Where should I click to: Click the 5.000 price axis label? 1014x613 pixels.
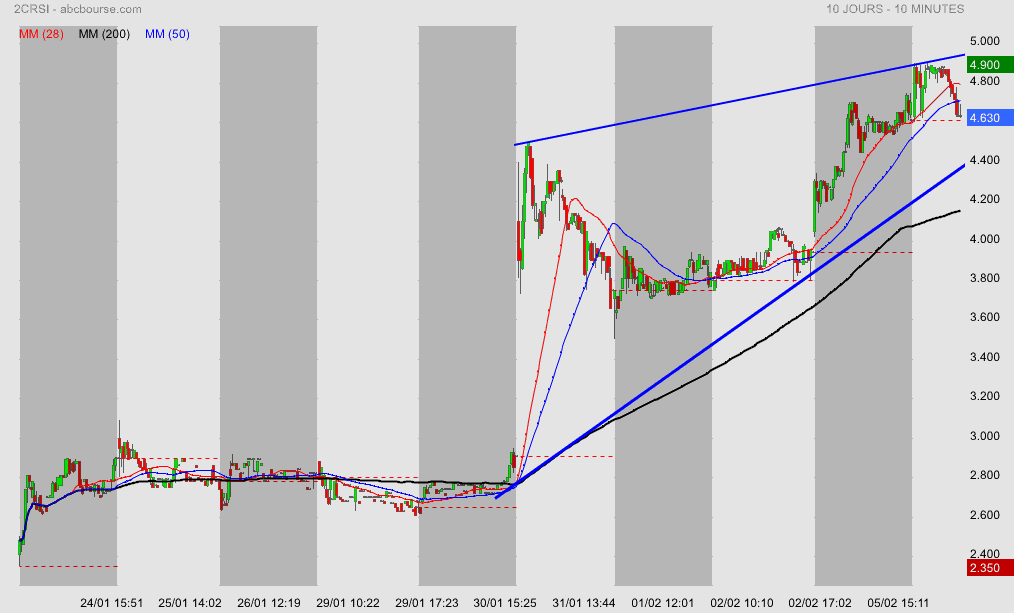[985, 41]
